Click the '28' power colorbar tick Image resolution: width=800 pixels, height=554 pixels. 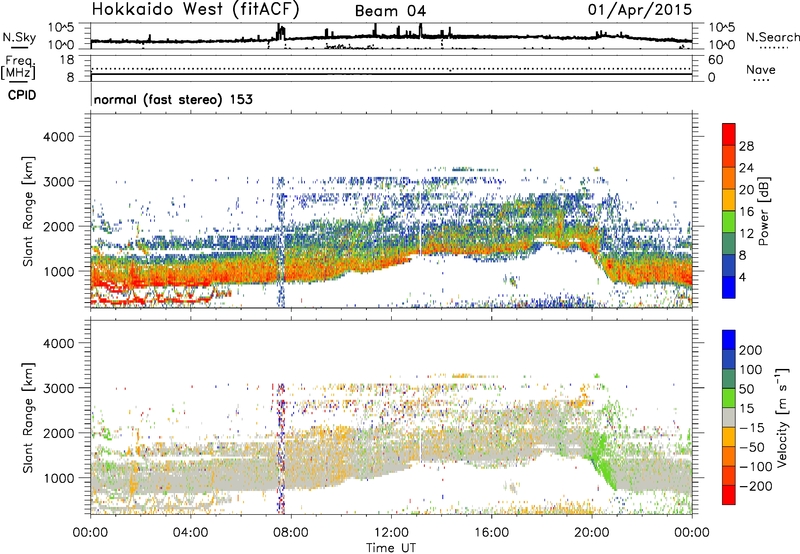746,146
